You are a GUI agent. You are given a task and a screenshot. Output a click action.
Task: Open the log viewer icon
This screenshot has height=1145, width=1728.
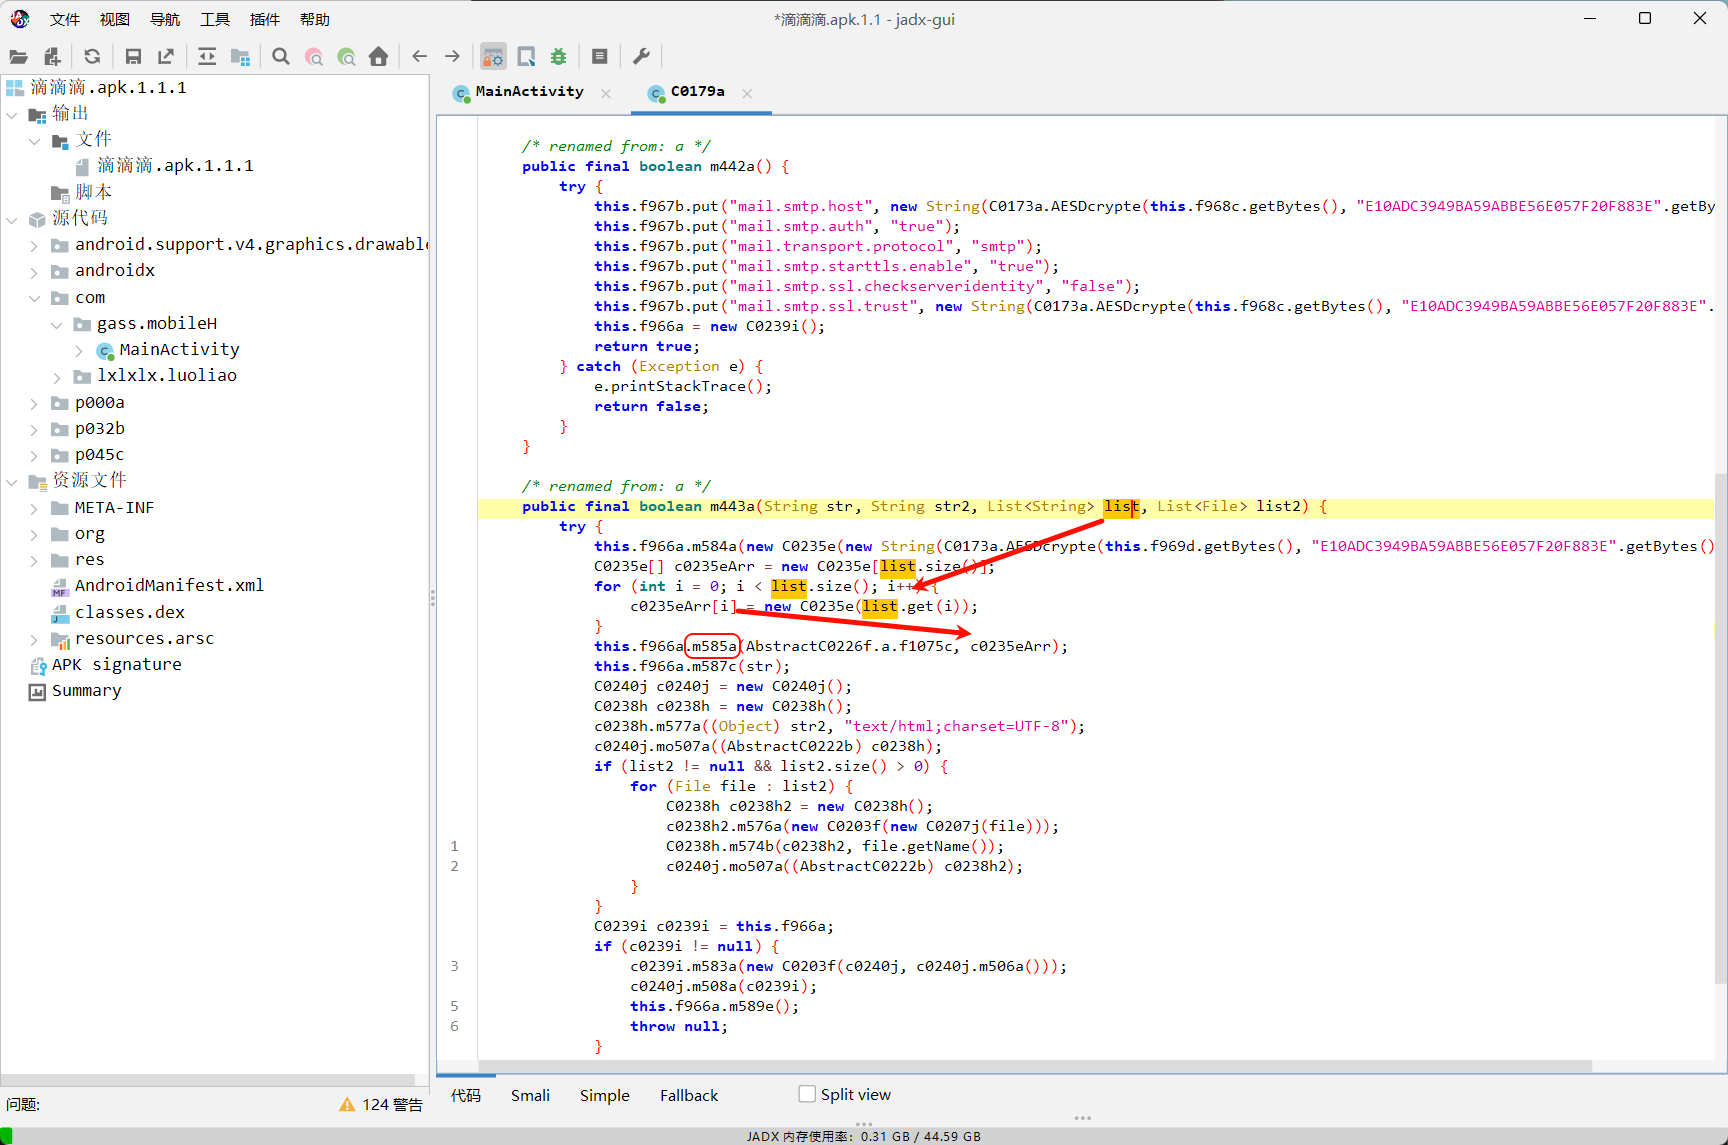click(x=600, y=57)
